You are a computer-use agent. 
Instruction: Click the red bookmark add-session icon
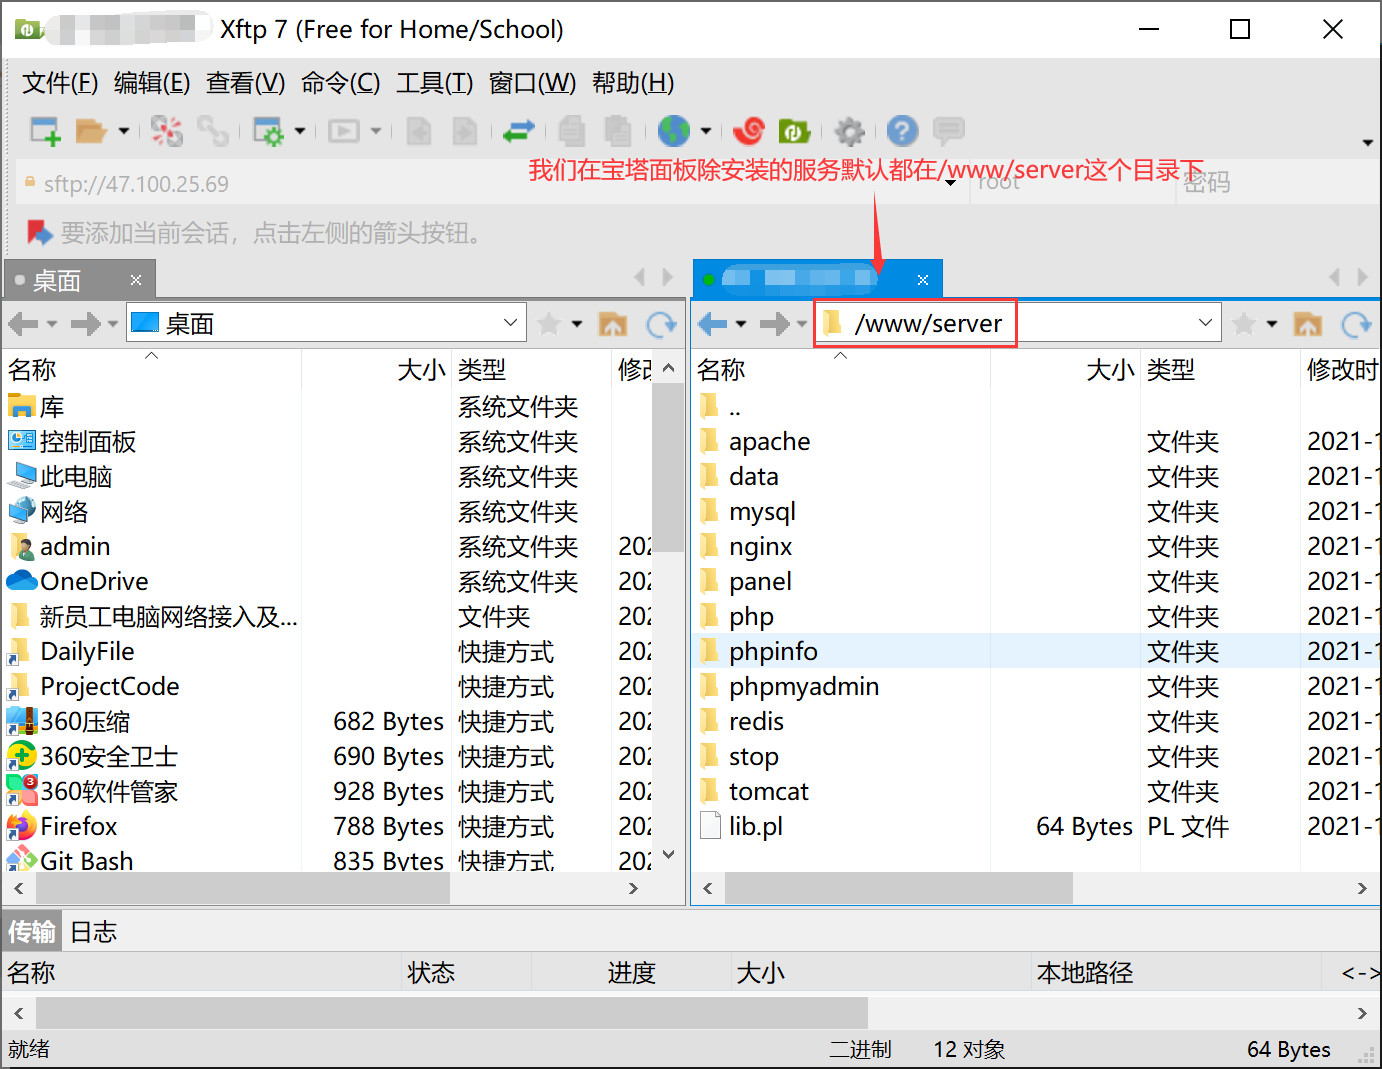coord(40,233)
